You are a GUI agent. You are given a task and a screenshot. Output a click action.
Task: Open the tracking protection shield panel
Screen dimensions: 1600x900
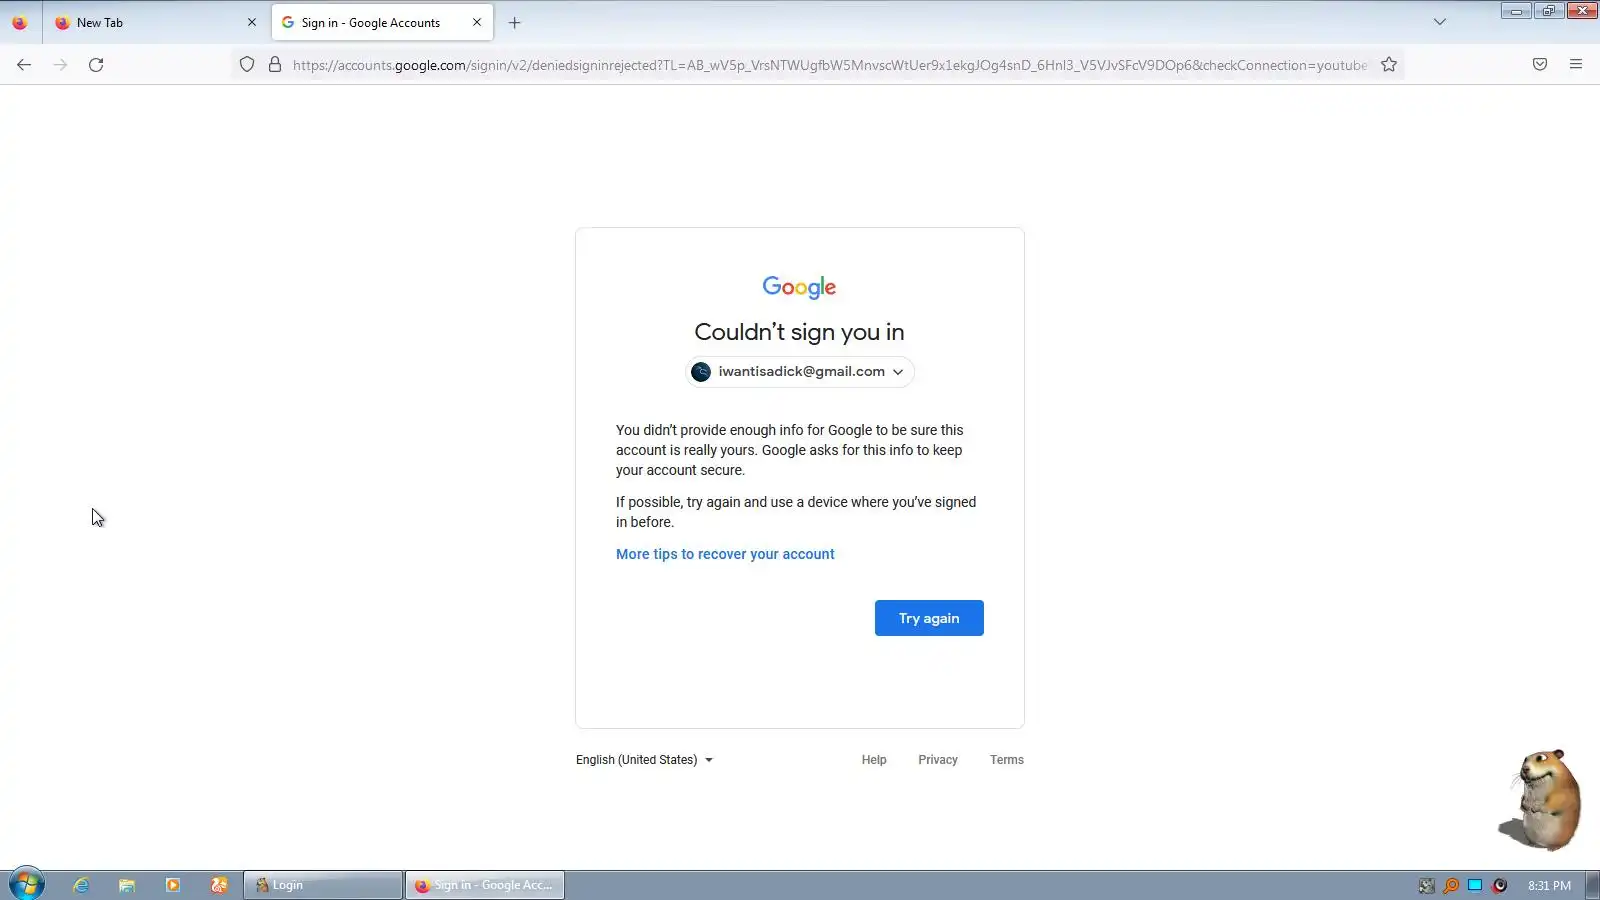[247, 65]
